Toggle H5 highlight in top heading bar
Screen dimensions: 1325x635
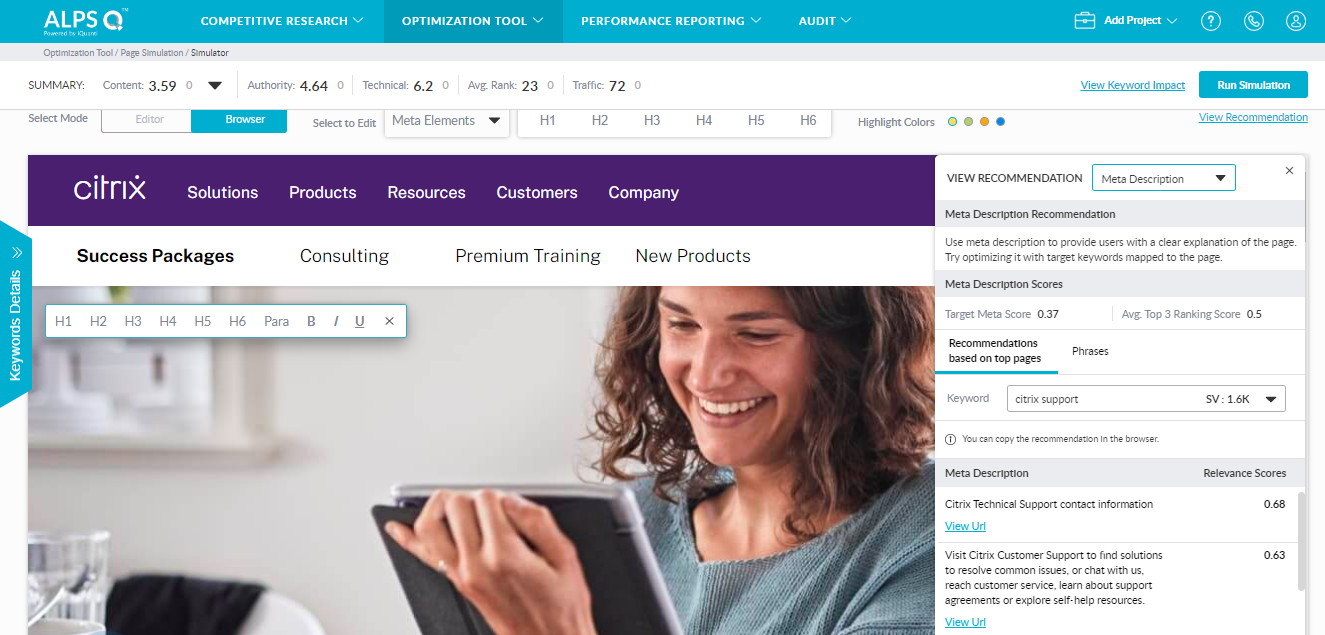[756, 120]
